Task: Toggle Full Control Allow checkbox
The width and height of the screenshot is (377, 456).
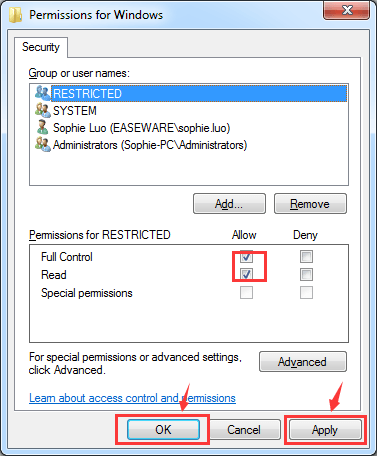Action: coord(246,257)
